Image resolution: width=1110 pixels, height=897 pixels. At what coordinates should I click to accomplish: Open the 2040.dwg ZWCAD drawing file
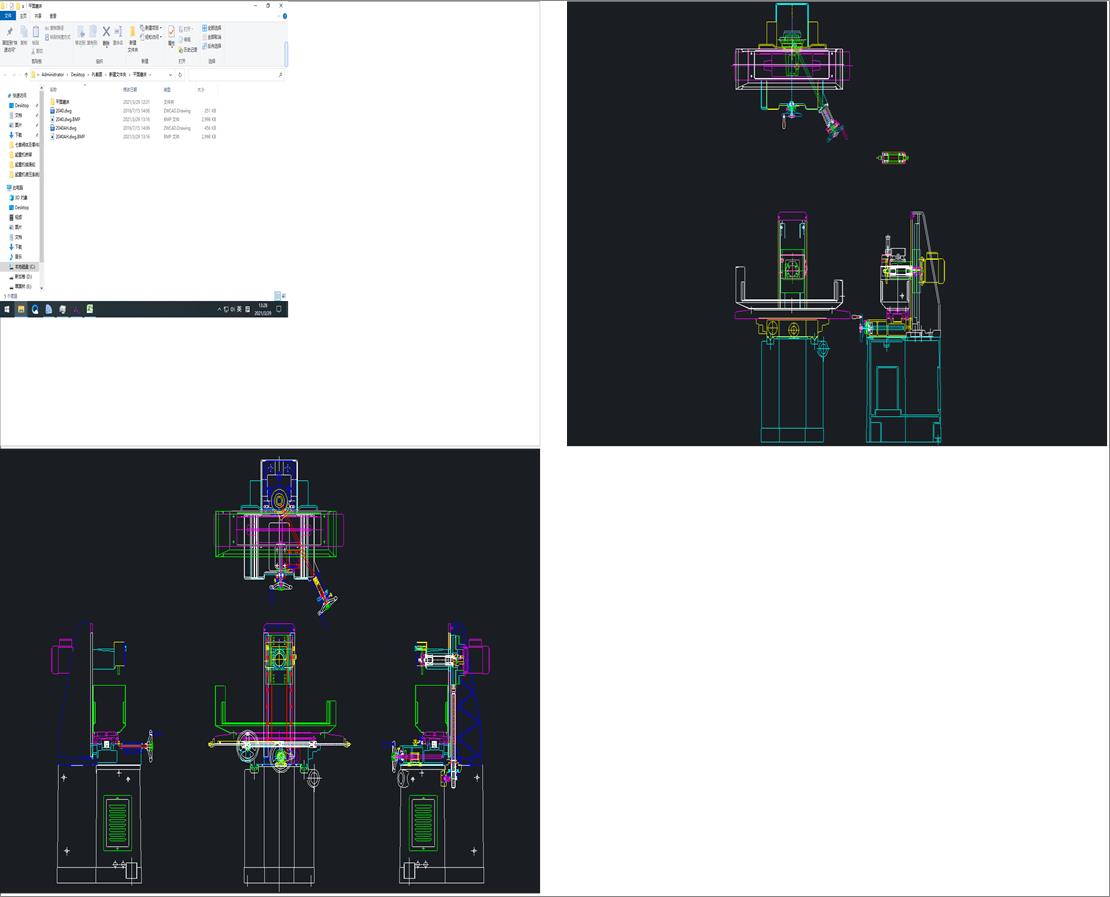[64, 110]
